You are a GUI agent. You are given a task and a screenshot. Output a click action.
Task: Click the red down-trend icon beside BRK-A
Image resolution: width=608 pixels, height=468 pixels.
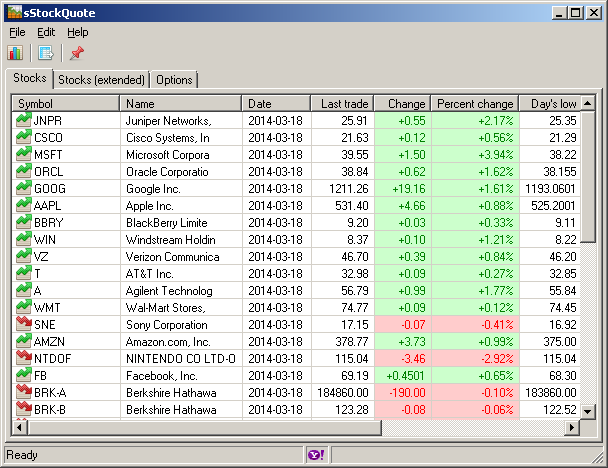pyautogui.click(x=24, y=392)
